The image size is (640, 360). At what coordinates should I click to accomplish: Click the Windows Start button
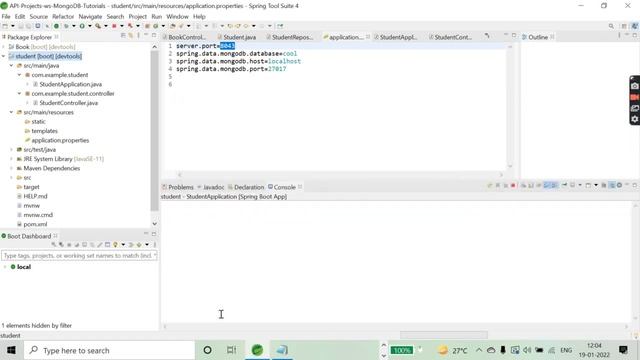(x=11, y=350)
